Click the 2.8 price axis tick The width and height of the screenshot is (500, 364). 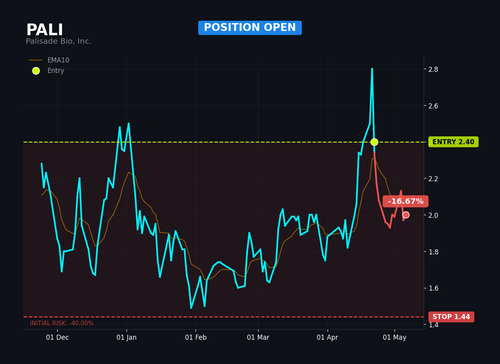click(433, 69)
